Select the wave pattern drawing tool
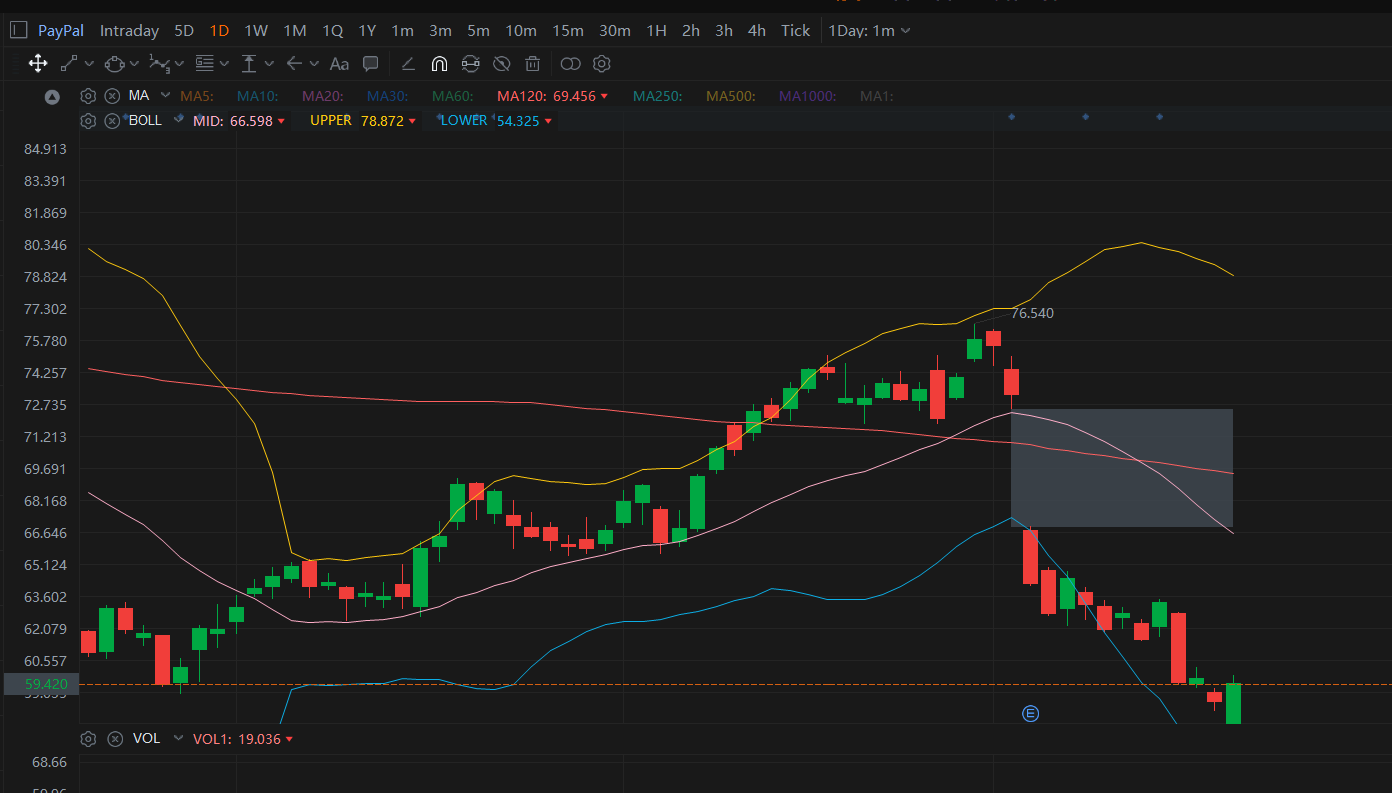1392x793 pixels. [x=159, y=64]
